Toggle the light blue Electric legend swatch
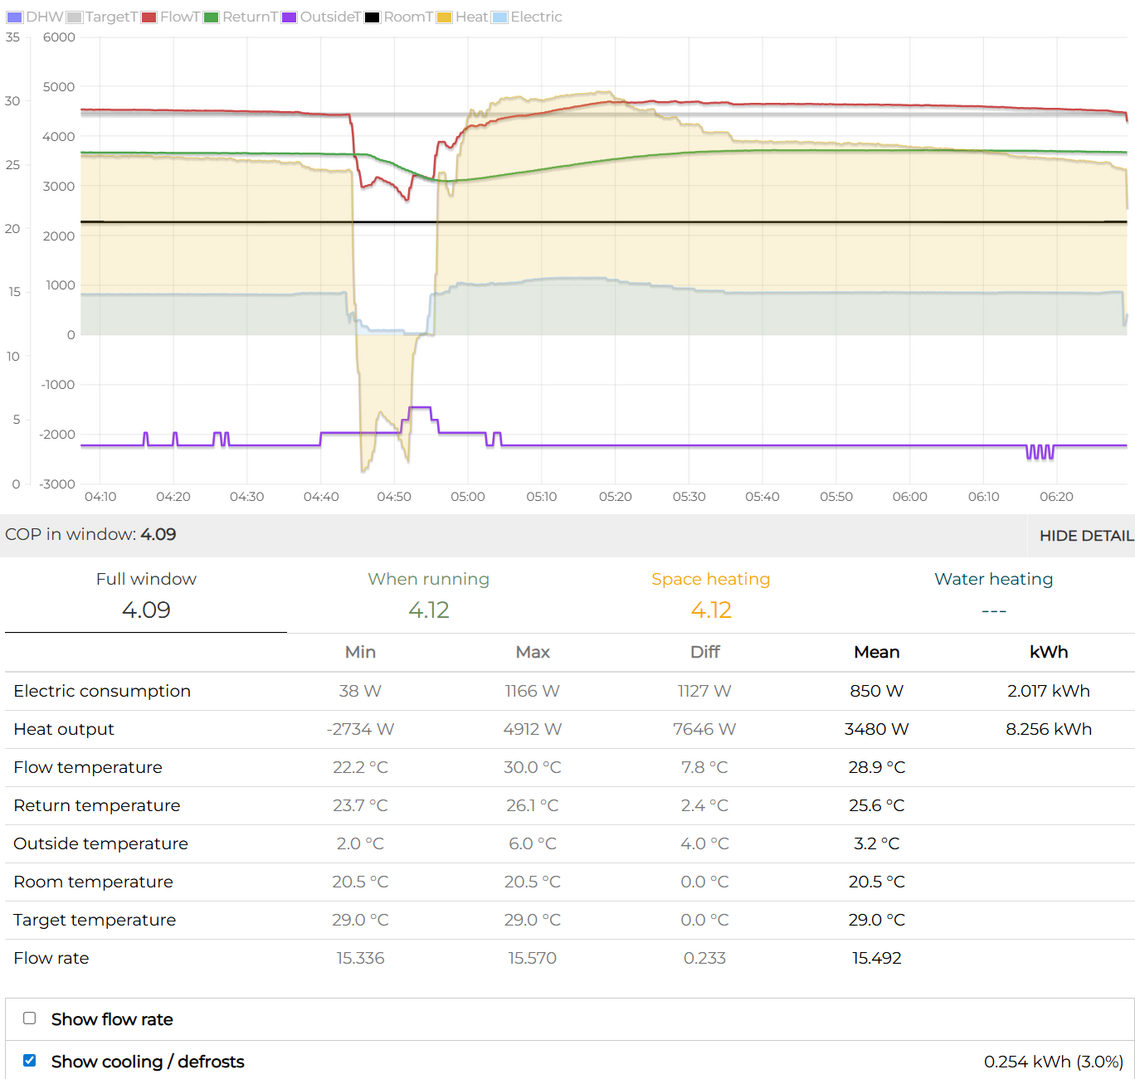 [500, 17]
